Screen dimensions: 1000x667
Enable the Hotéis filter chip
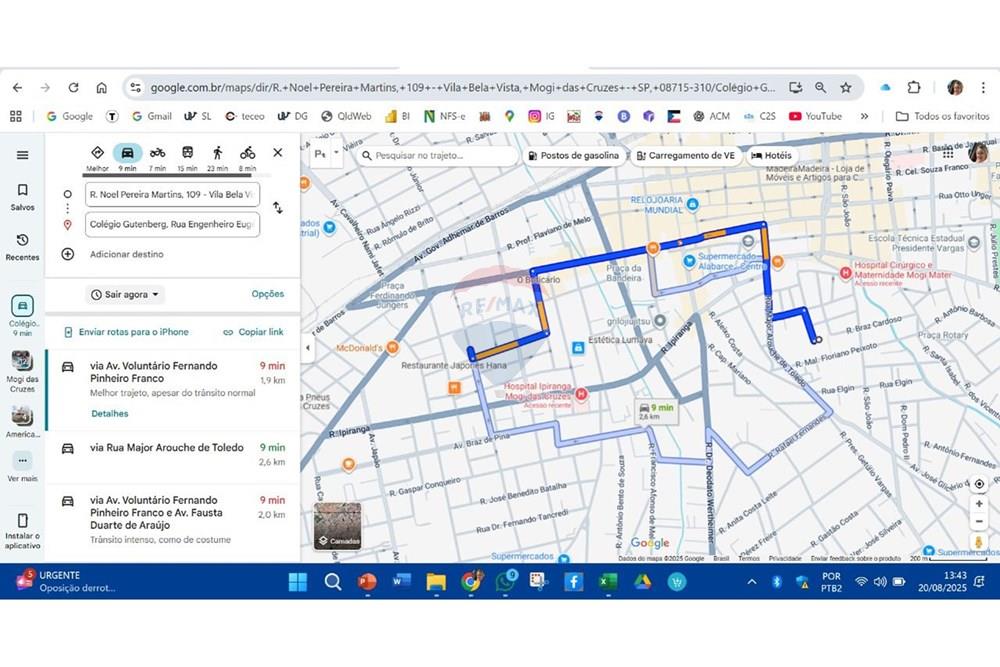771,156
